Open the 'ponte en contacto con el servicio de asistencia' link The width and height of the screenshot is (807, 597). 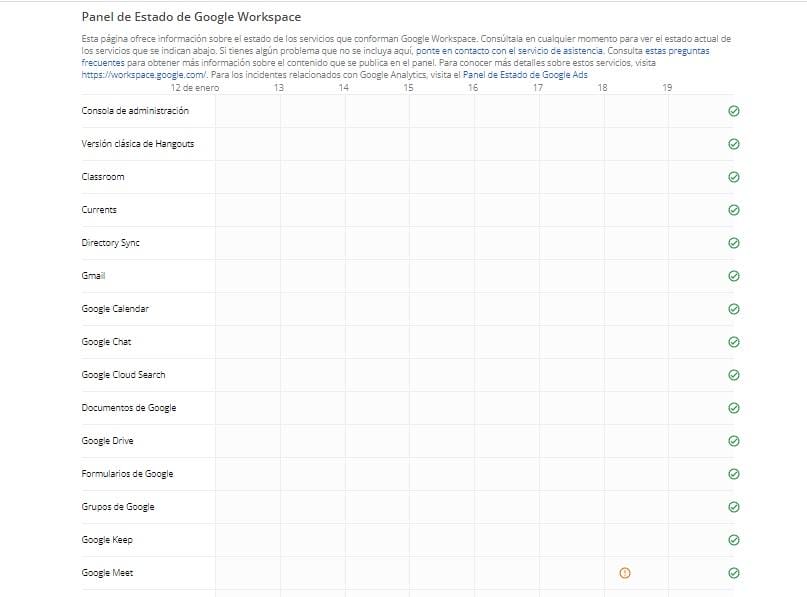click(x=509, y=51)
